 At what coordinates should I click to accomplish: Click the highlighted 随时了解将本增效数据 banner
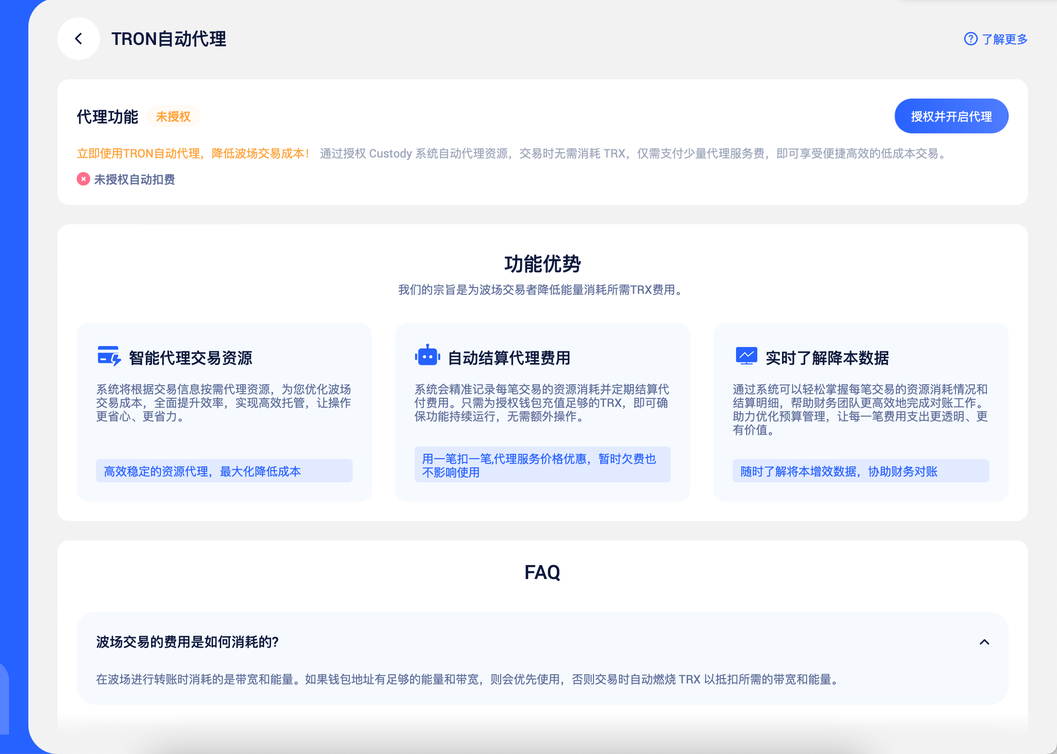coord(860,470)
